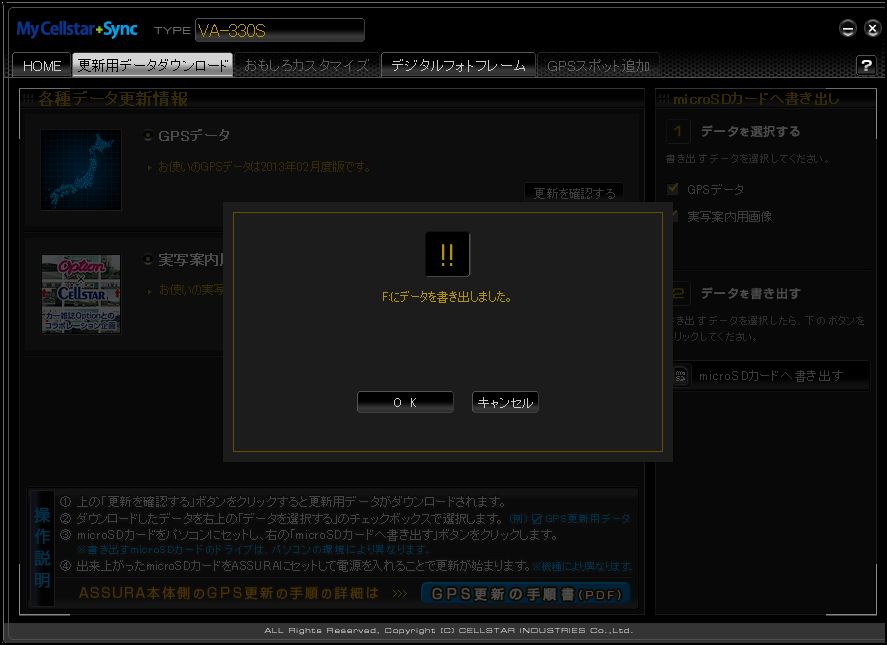The height and width of the screenshot is (645, 887).
Task: Click the 更新を確認する button for GPS data
Action: tap(574, 193)
